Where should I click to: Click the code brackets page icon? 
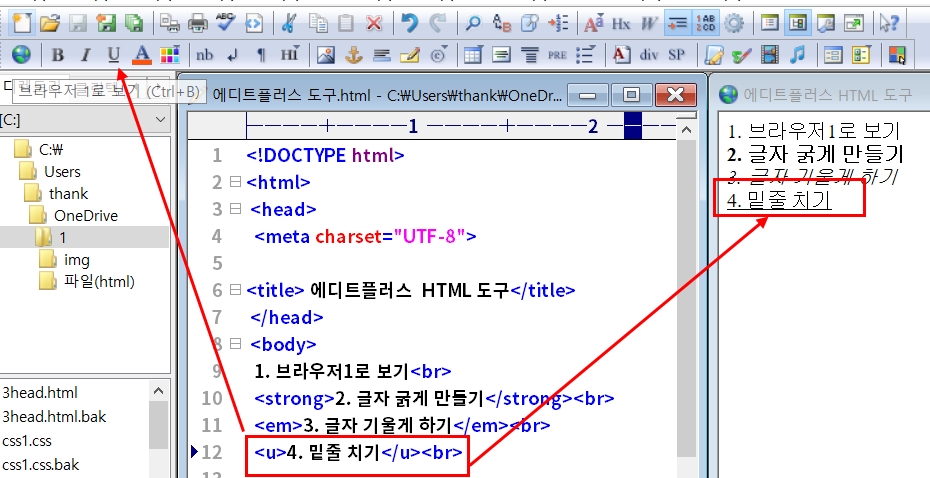coord(254,23)
